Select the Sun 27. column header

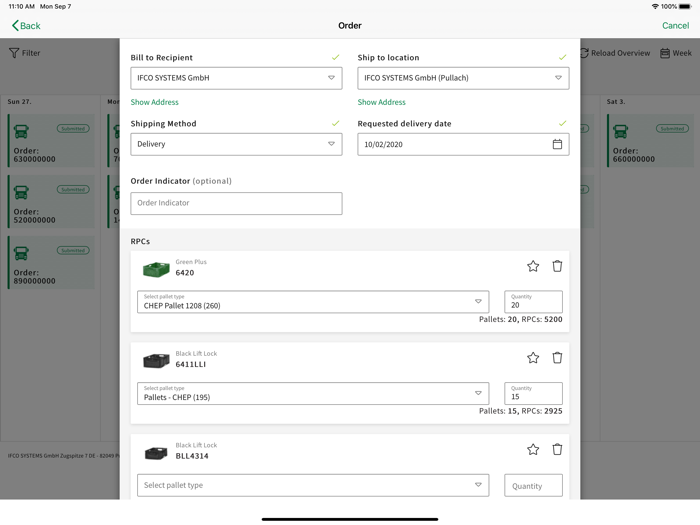[19, 101]
